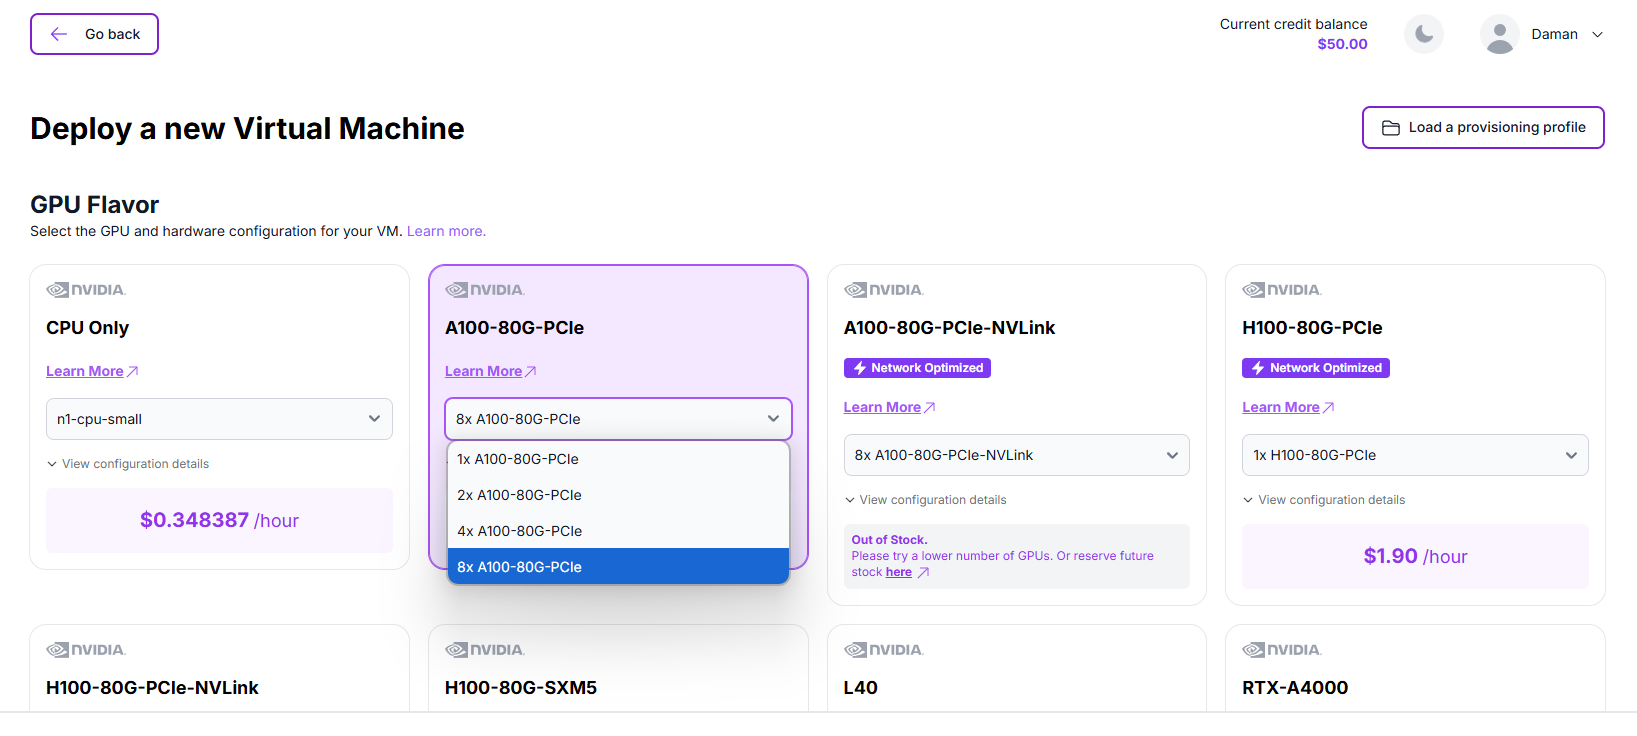Choose the highlighted 8x A100-80G-PCIe option
1637x736 pixels.
coord(618,567)
